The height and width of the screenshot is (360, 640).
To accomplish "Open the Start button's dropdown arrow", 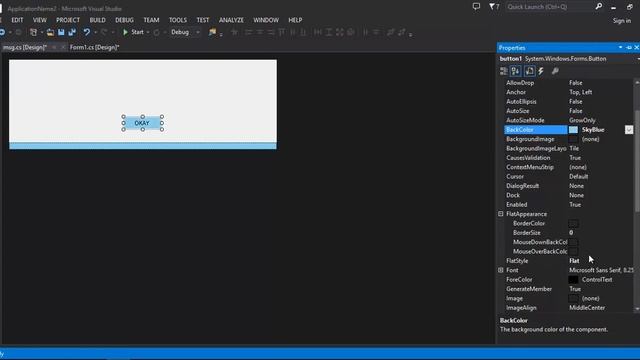I will point(148,32).
